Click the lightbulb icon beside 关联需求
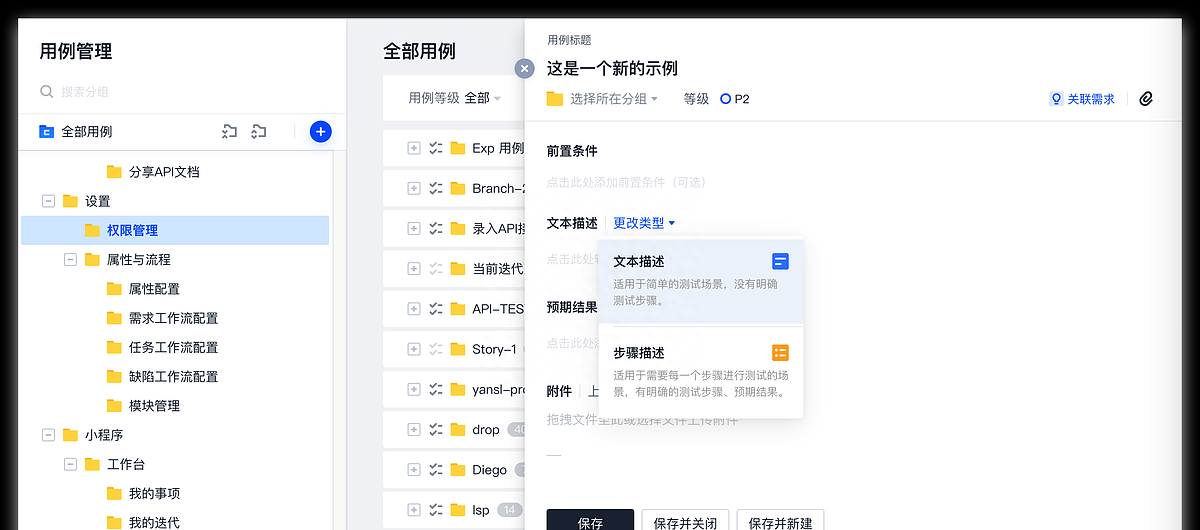1200x530 pixels. tap(1055, 99)
